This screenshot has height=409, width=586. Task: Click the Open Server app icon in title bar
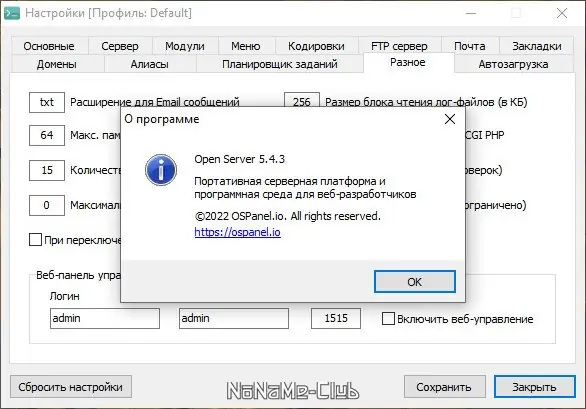(12, 13)
